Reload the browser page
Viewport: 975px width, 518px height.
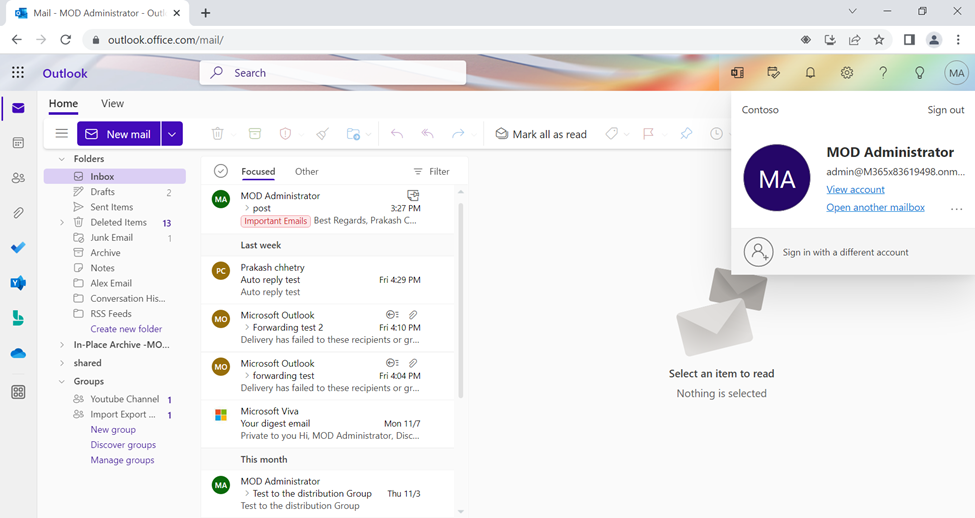(x=65, y=40)
